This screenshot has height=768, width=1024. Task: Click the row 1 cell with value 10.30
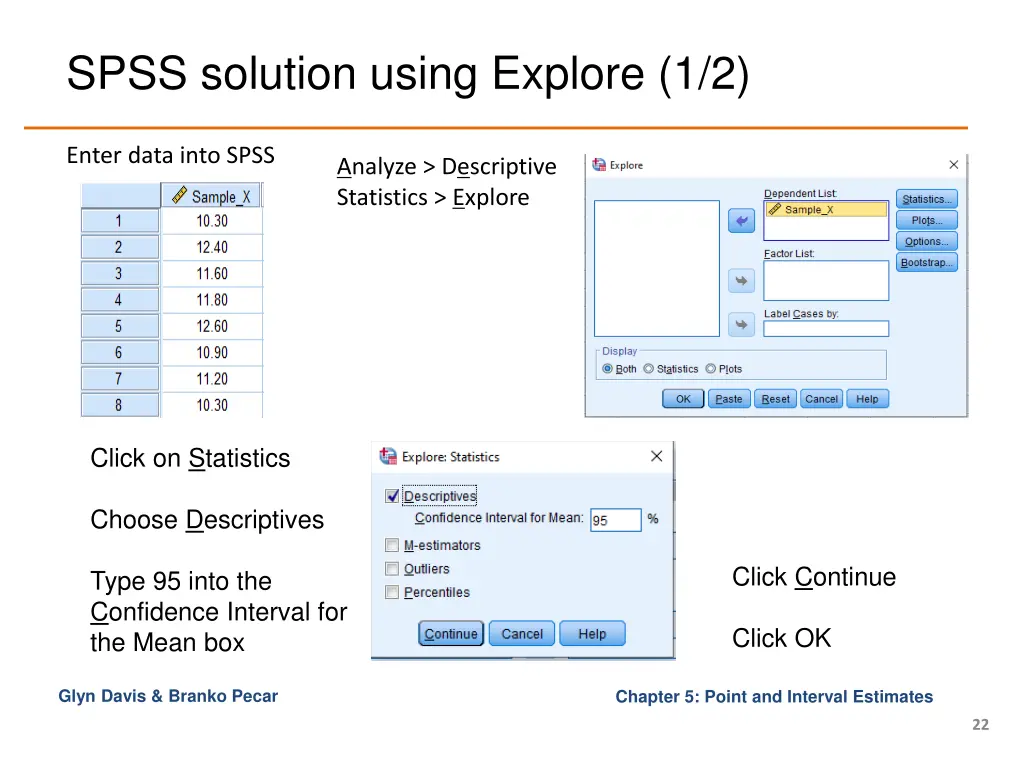212,221
